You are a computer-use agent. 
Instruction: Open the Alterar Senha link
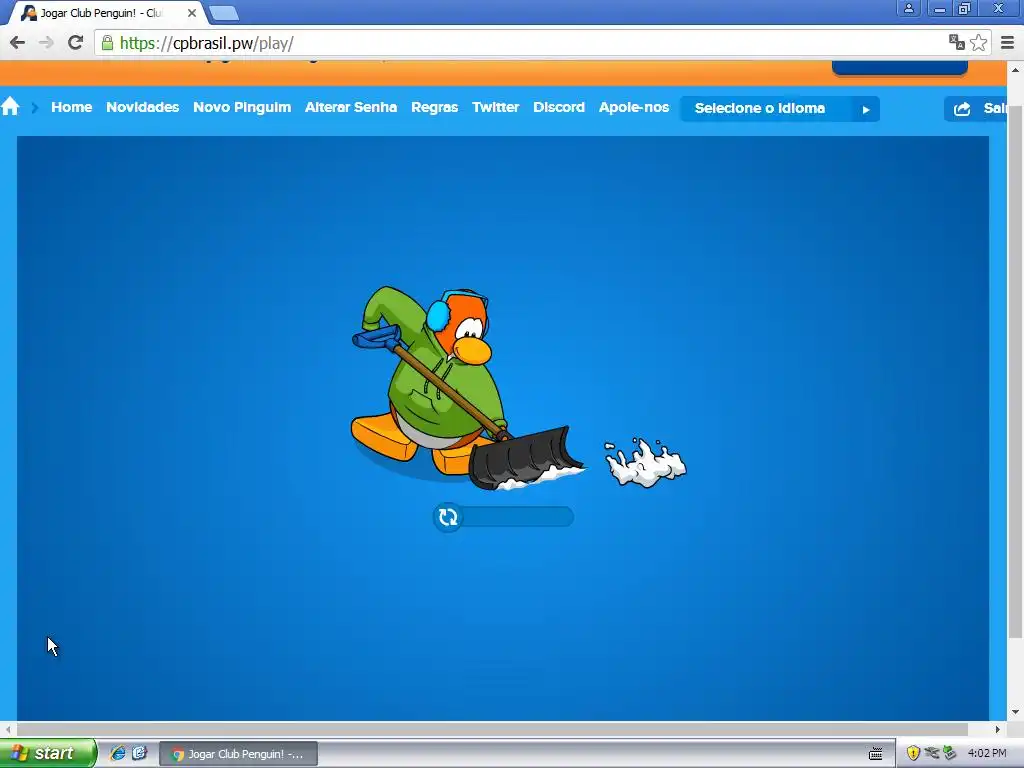click(351, 107)
